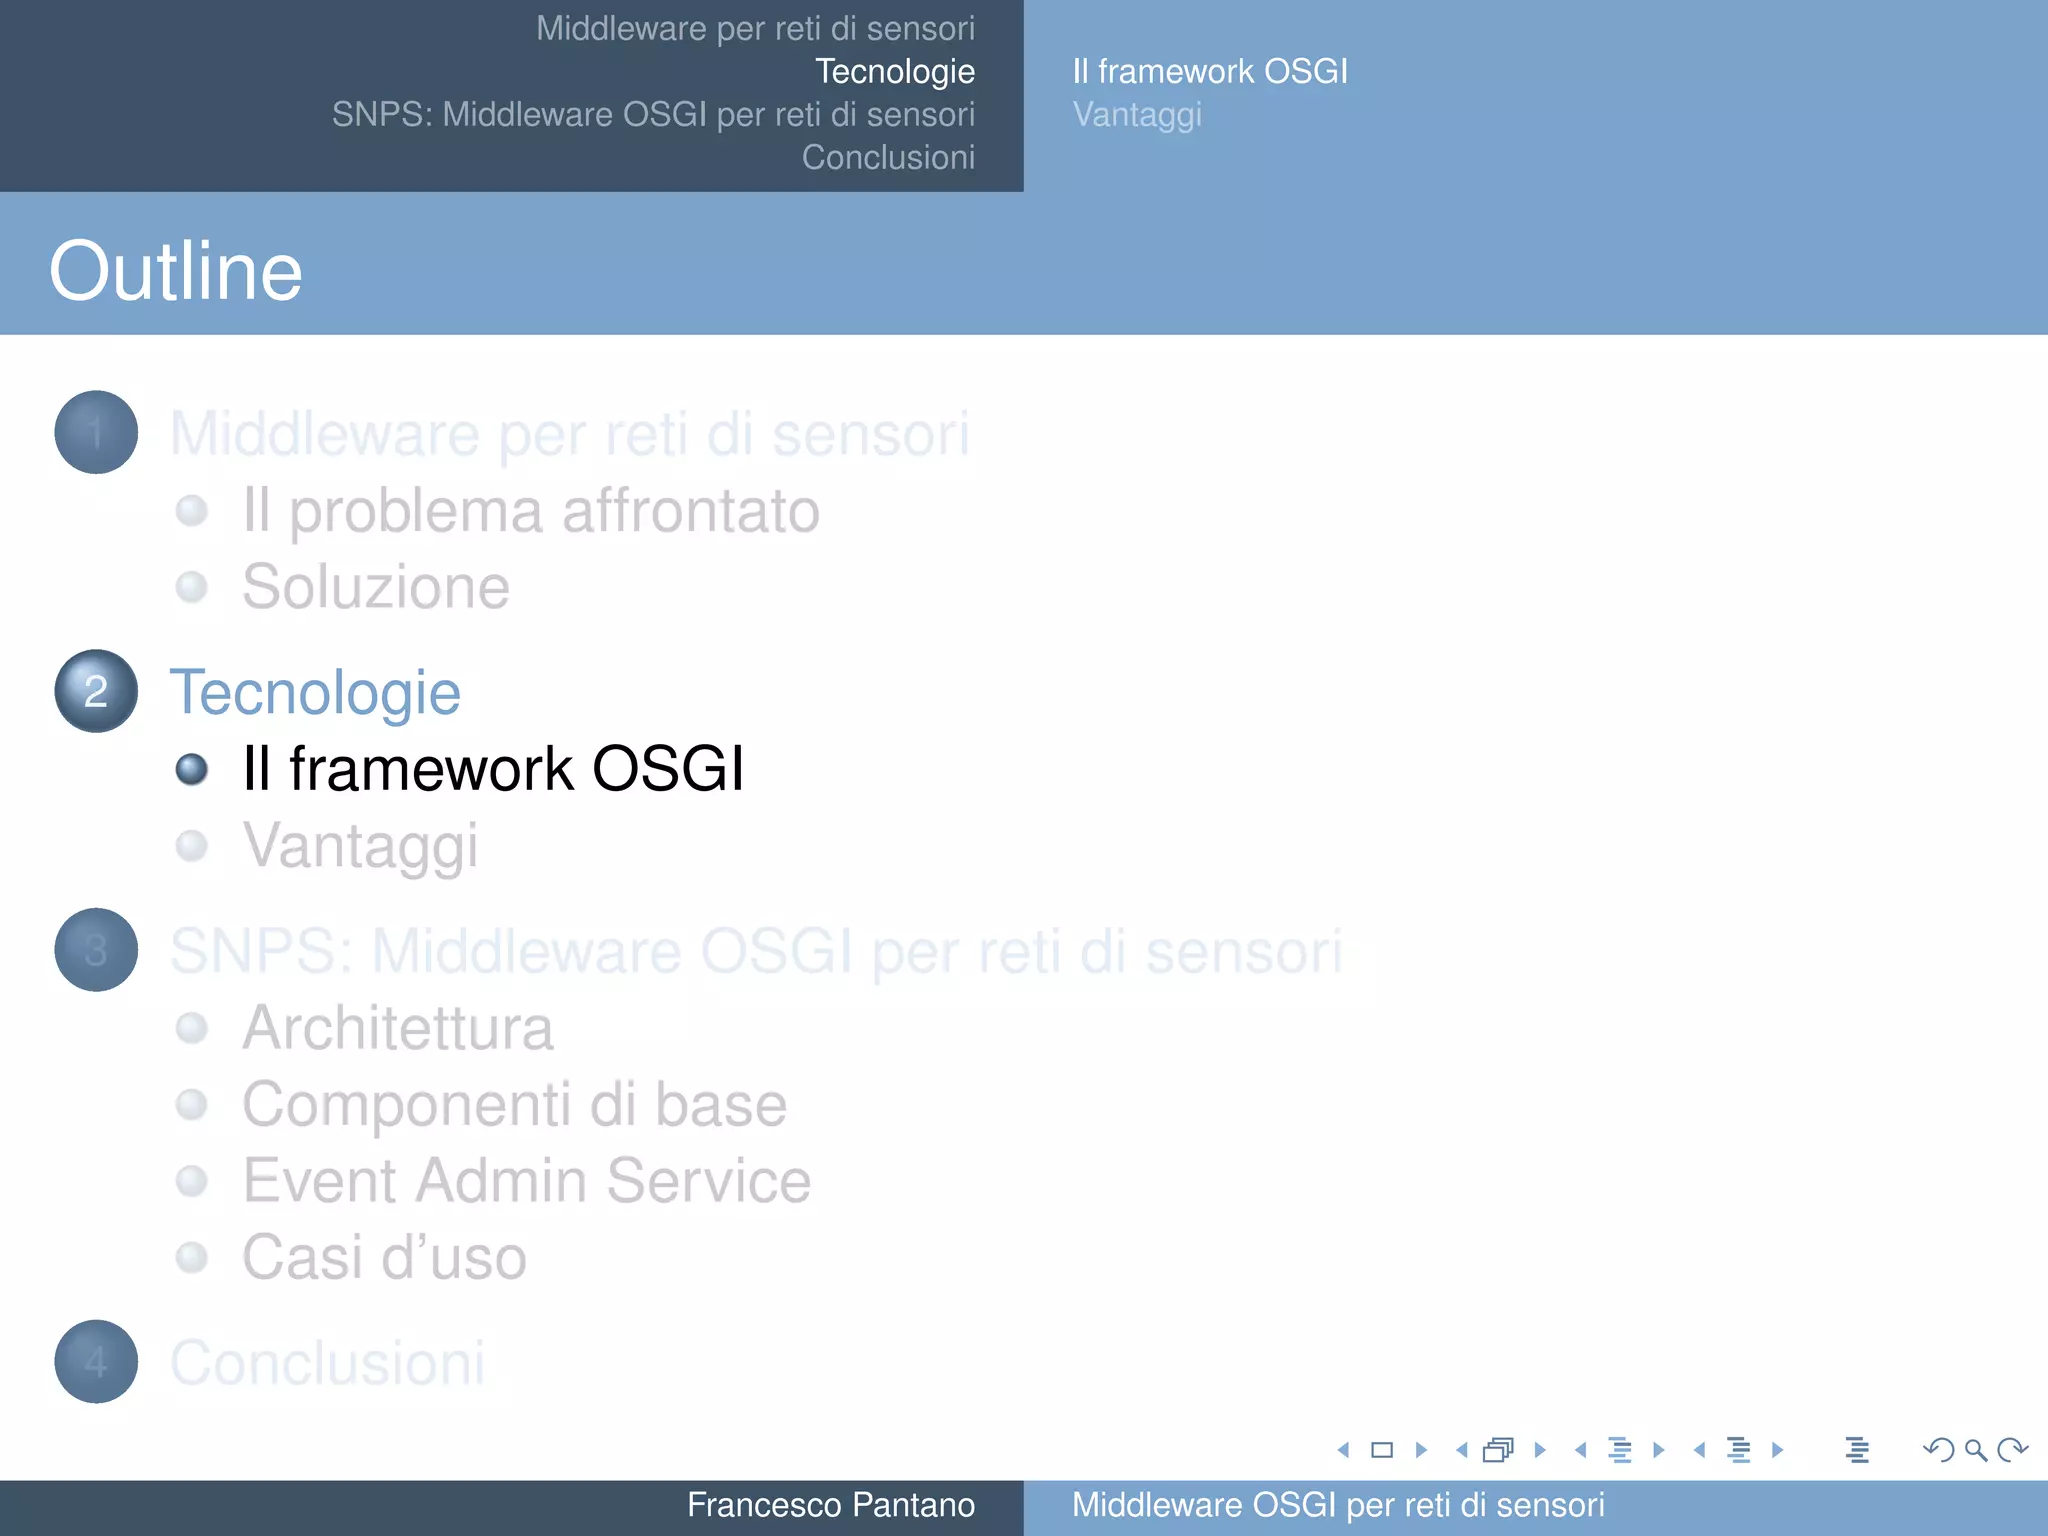The height and width of the screenshot is (1536, 2048).
Task: Click author name 'Francesco Pantano' in footer
Action: pos(831,1505)
